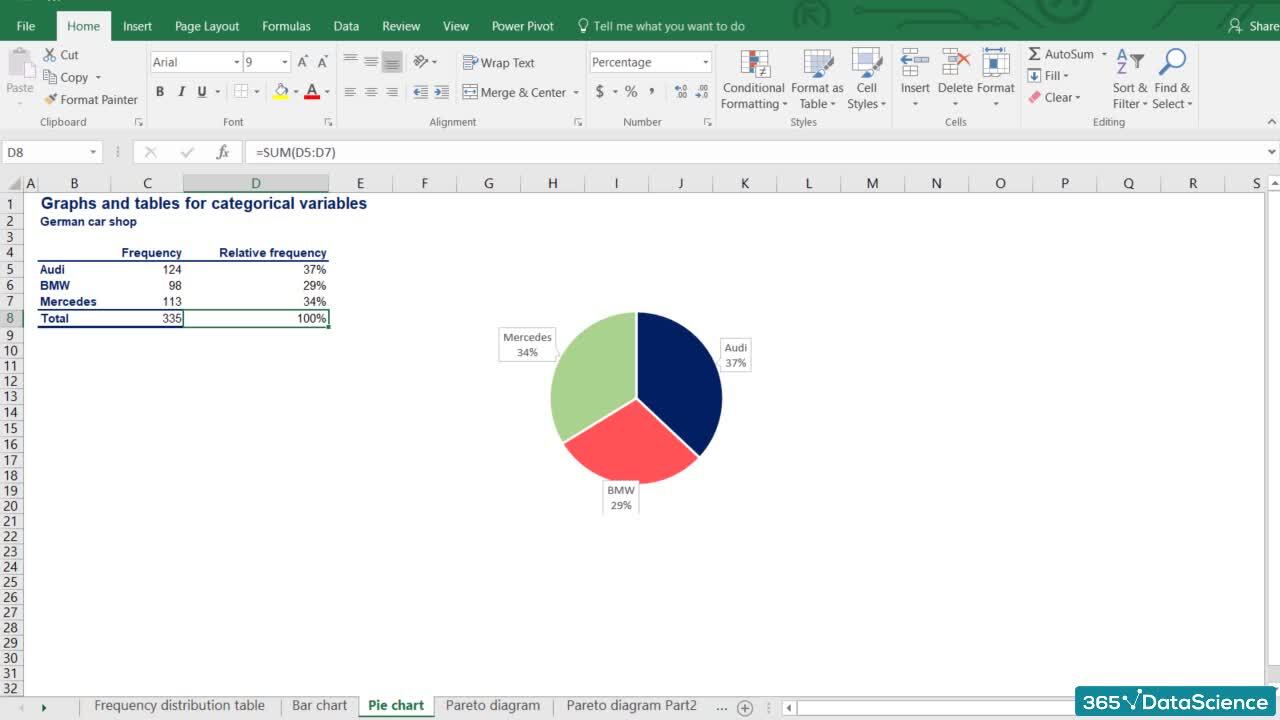Image resolution: width=1280 pixels, height=720 pixels.
Task: Open the Clear eraser dropdown
Action: point(1054,97)
